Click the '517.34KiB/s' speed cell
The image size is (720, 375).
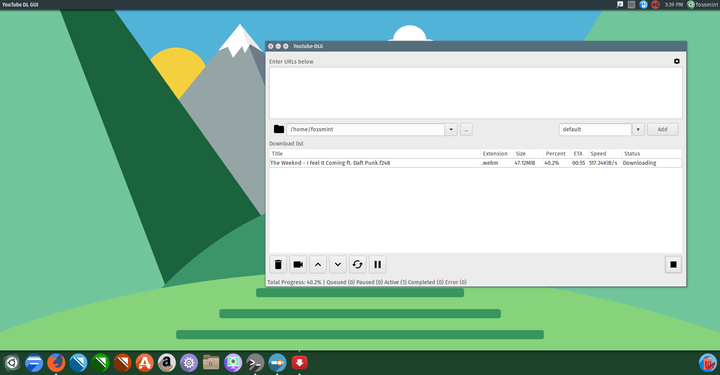click(603, 163)
